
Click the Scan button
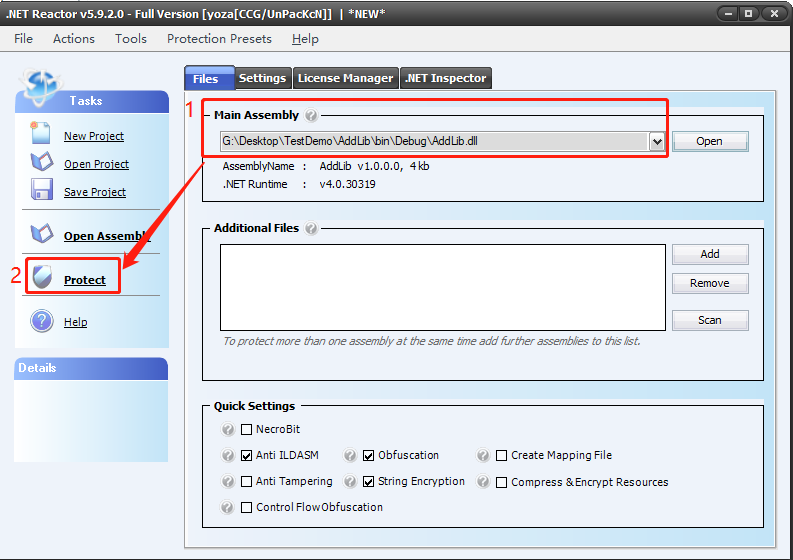click(x=710, y=320)
